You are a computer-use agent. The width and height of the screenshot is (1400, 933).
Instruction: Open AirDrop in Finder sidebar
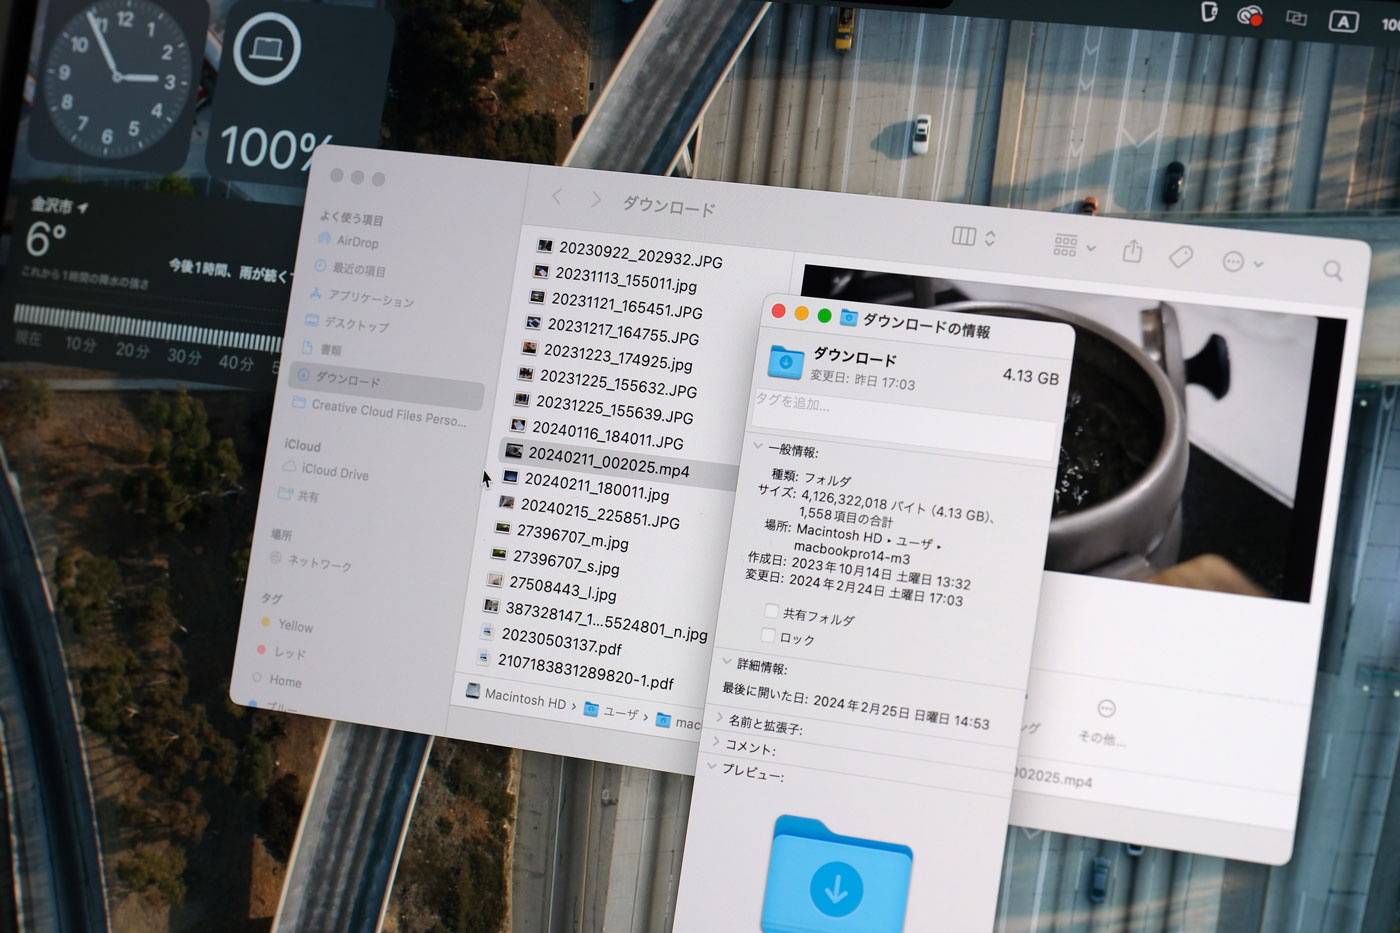coord(348,240)
